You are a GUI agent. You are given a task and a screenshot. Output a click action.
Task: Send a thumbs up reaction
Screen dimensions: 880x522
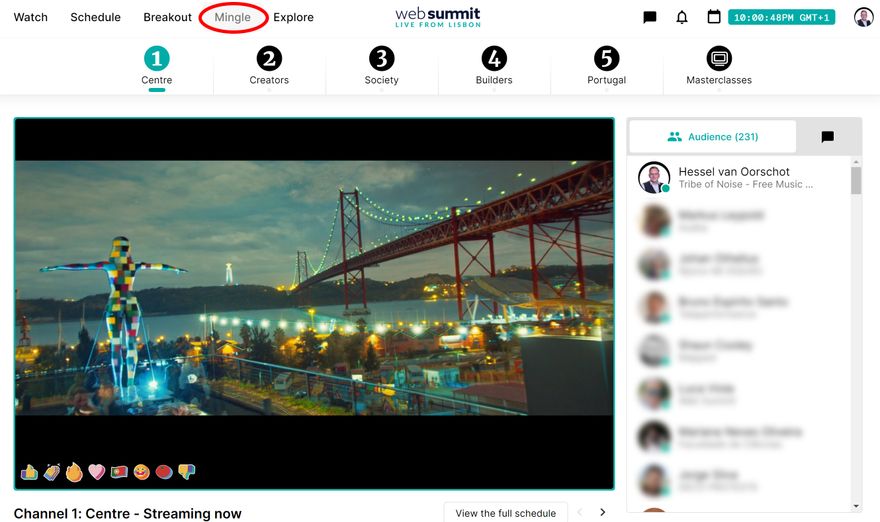click(29, 472)
